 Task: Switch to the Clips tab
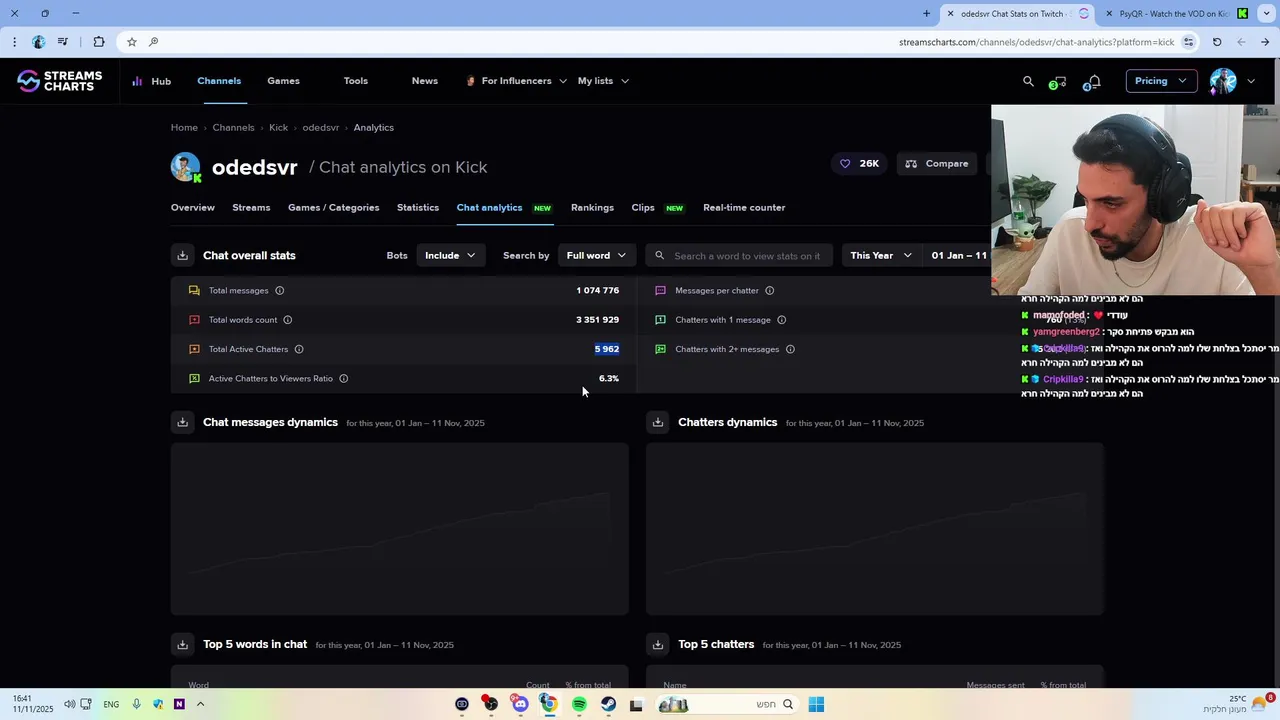(x=643, y=208)
